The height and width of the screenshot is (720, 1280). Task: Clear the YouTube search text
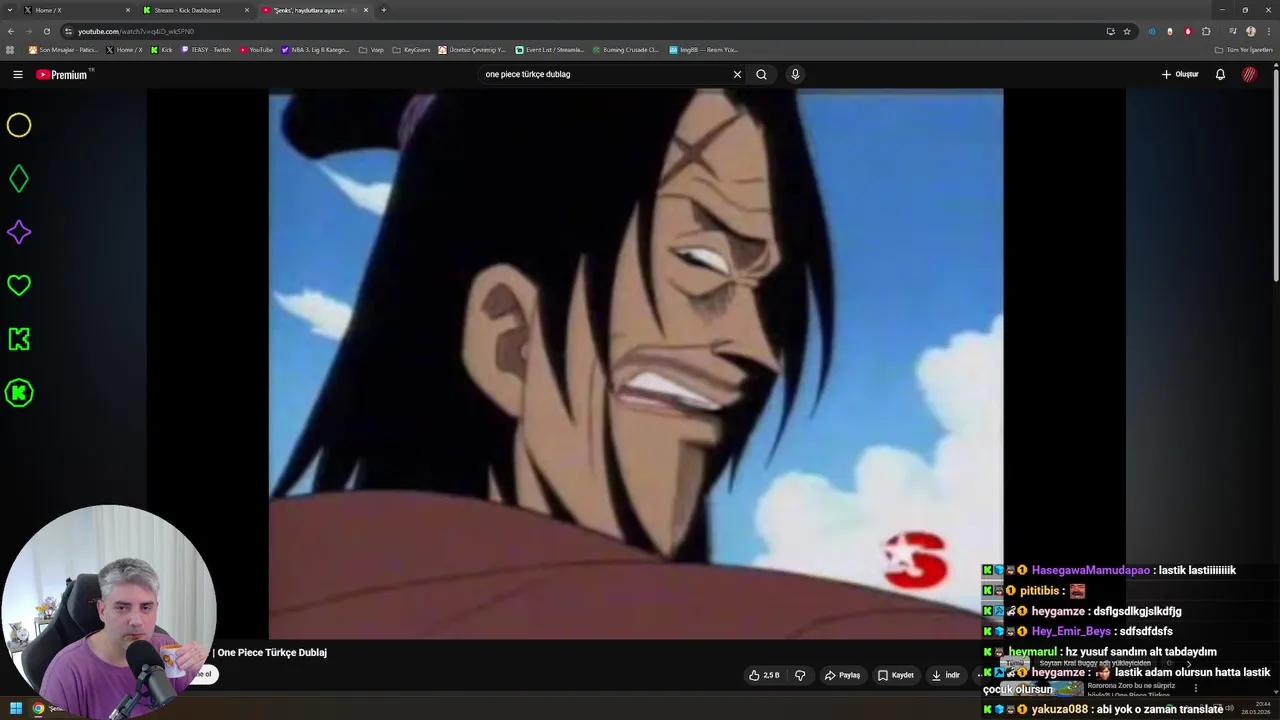click(x=737, y=74)
